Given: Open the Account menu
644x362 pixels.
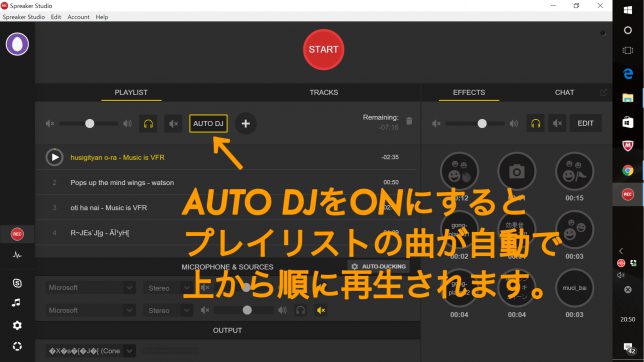Looking at the screenshot, I should [78, 17].
